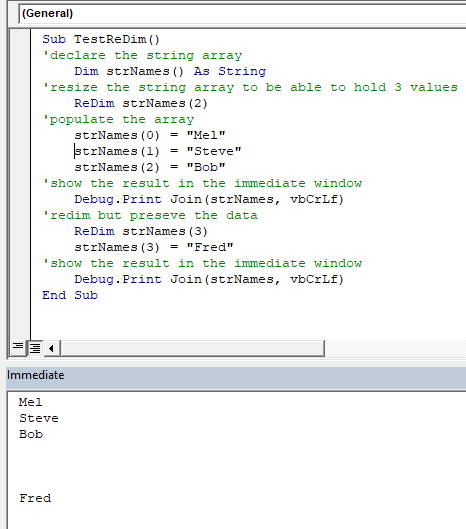Switch to Procedure View icon

(x=18, y=347)
